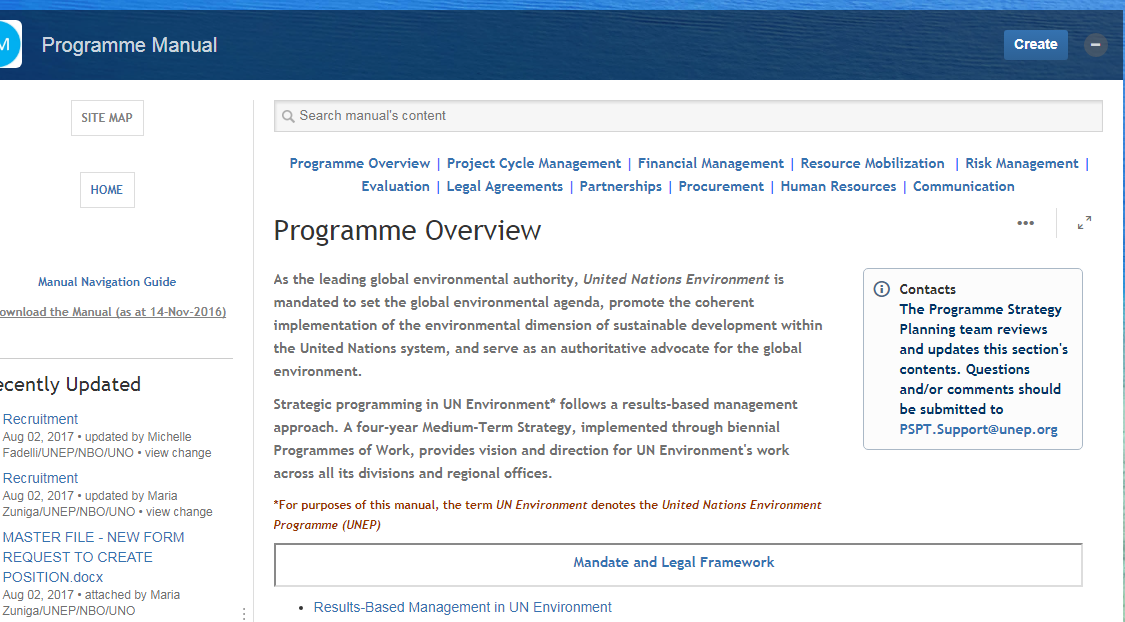Click the Create button
The width and height of the screenshot is (1125, 622).
coord(1035,44)
